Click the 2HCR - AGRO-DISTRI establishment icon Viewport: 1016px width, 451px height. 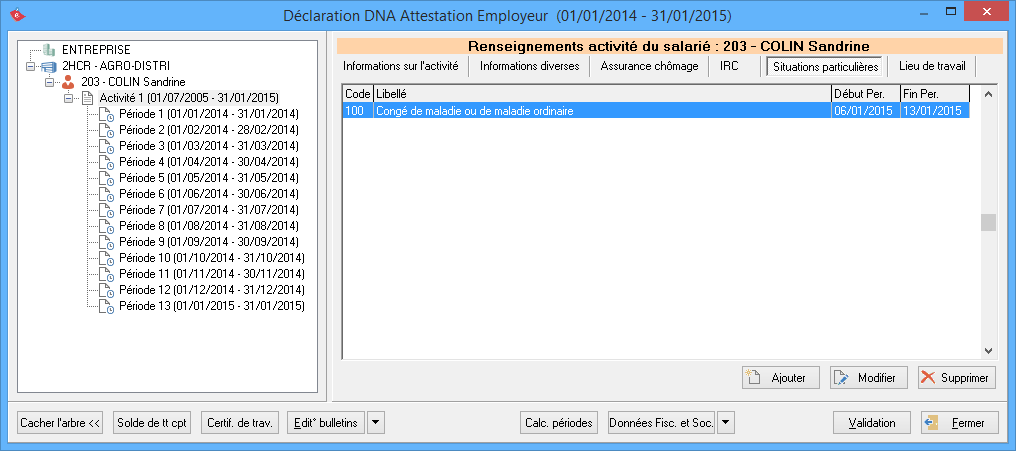(x=49, y=65)
